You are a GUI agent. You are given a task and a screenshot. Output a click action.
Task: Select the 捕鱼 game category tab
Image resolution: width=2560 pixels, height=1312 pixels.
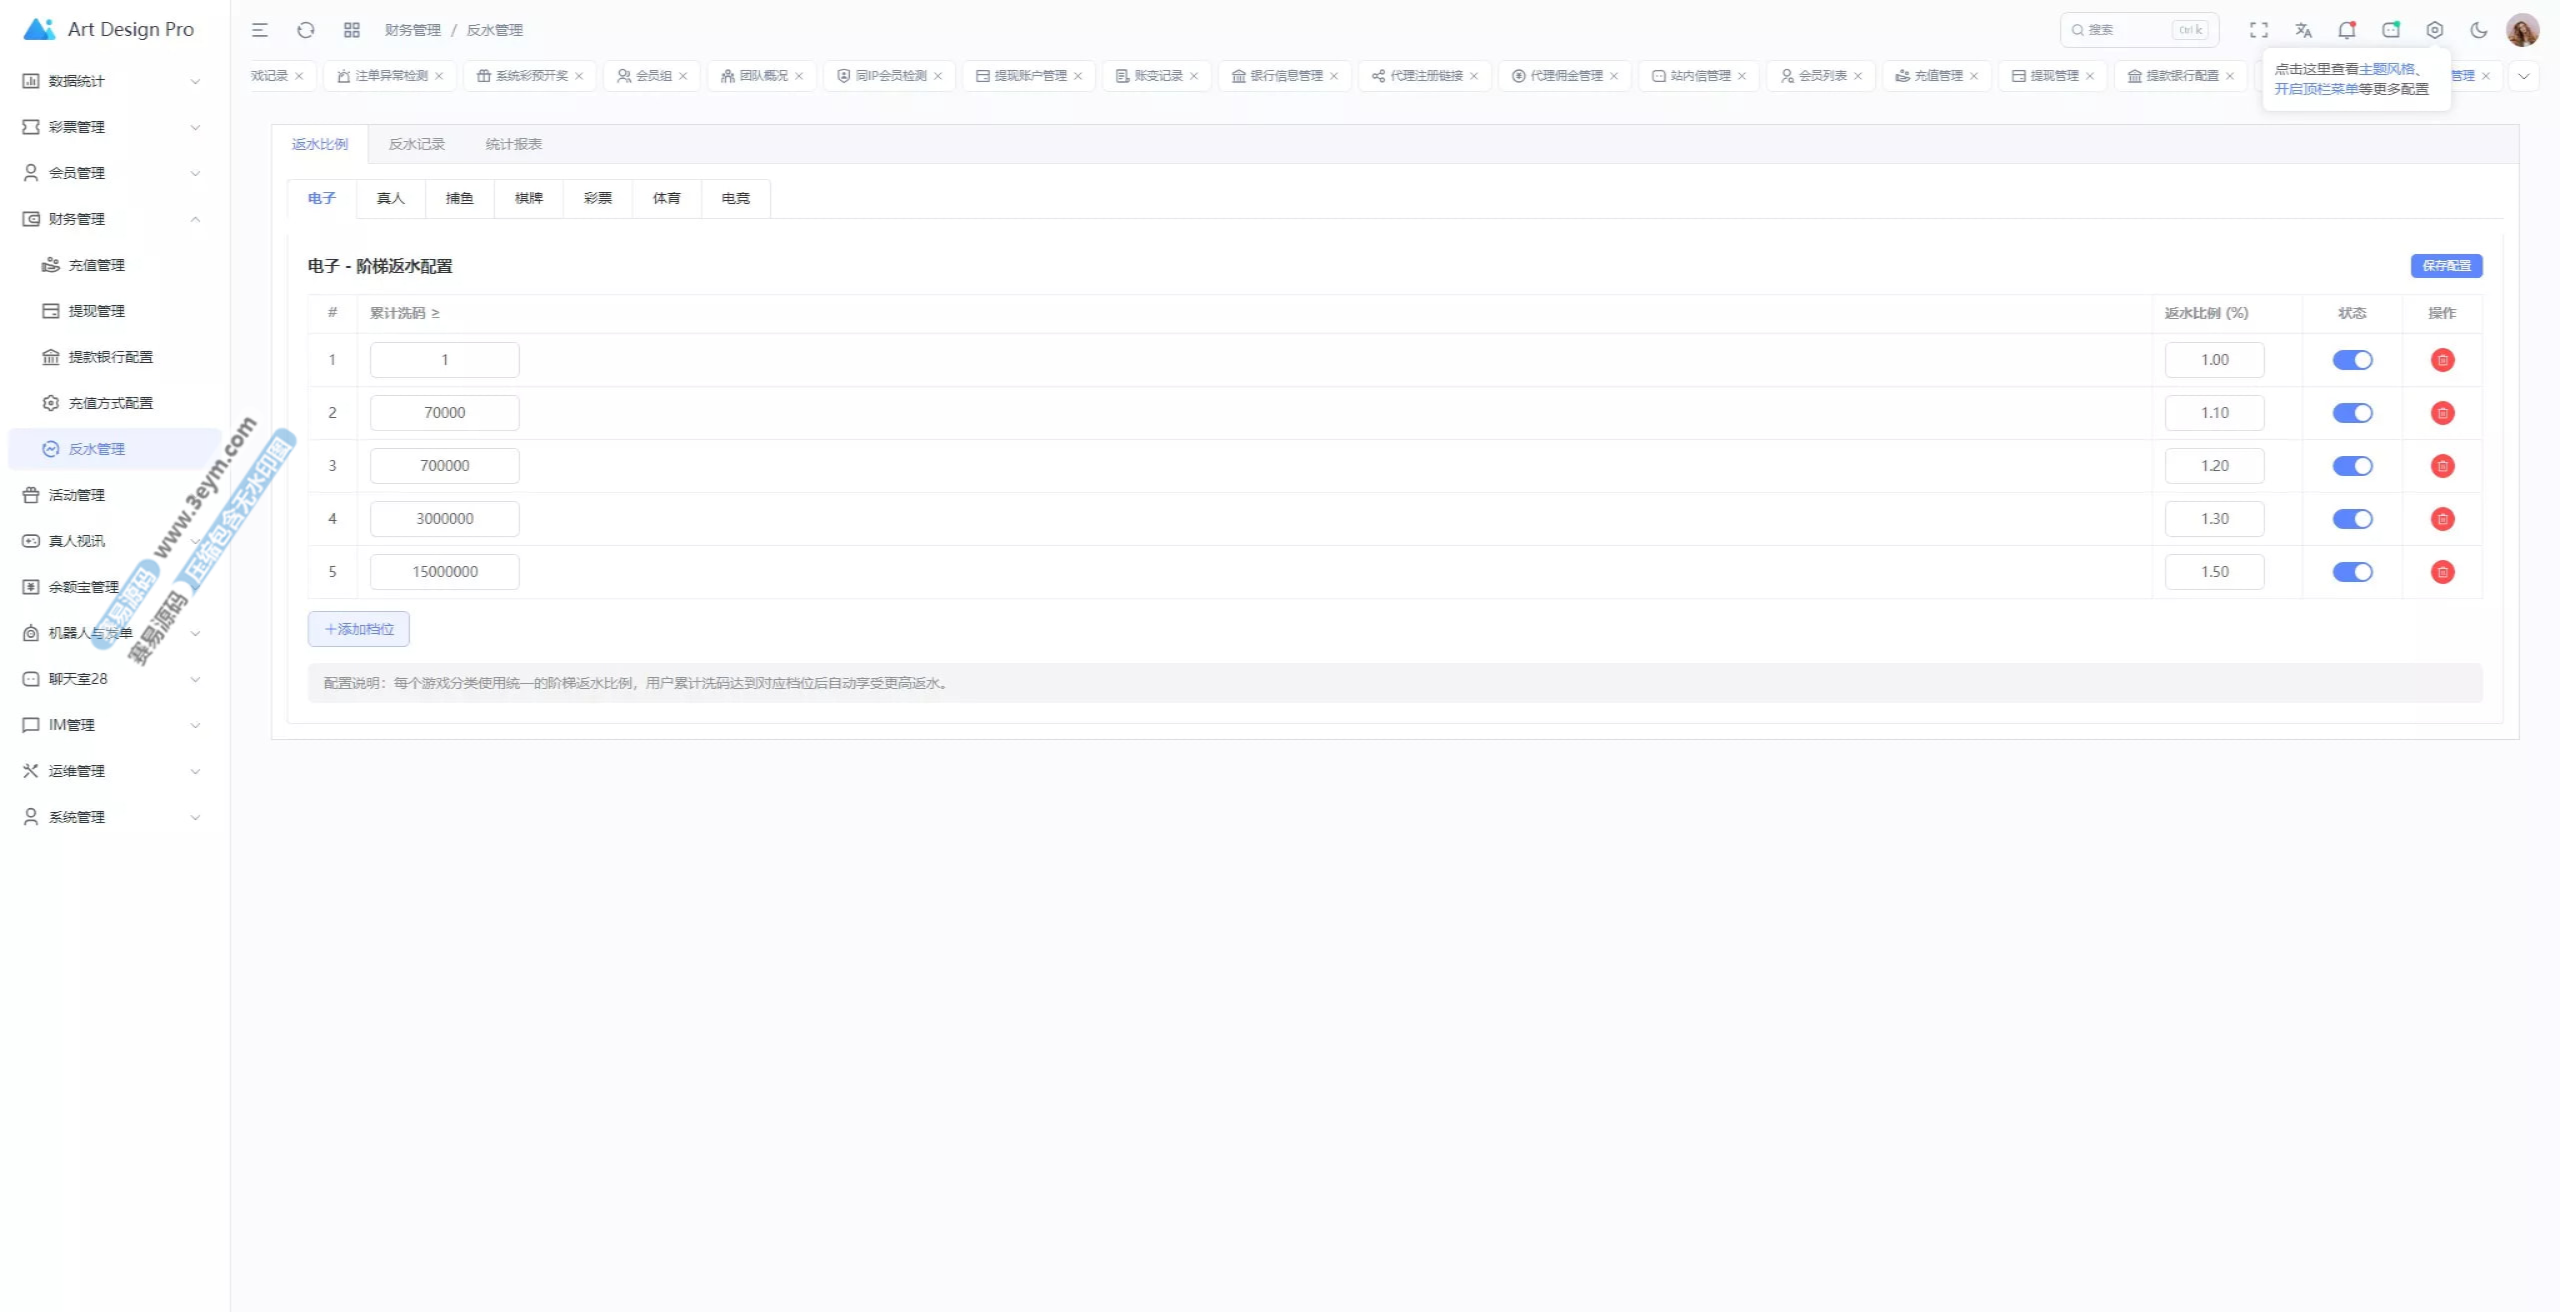(459, 198)
